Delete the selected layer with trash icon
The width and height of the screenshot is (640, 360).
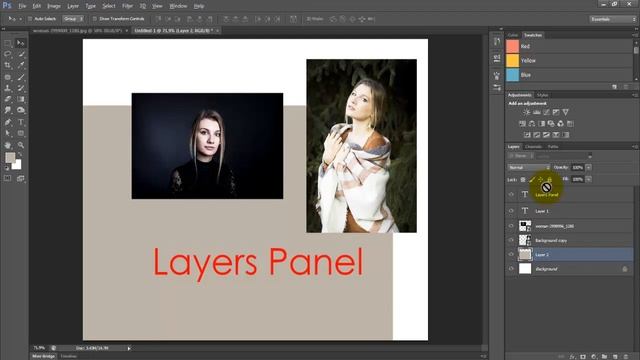[x=626, y=356]
